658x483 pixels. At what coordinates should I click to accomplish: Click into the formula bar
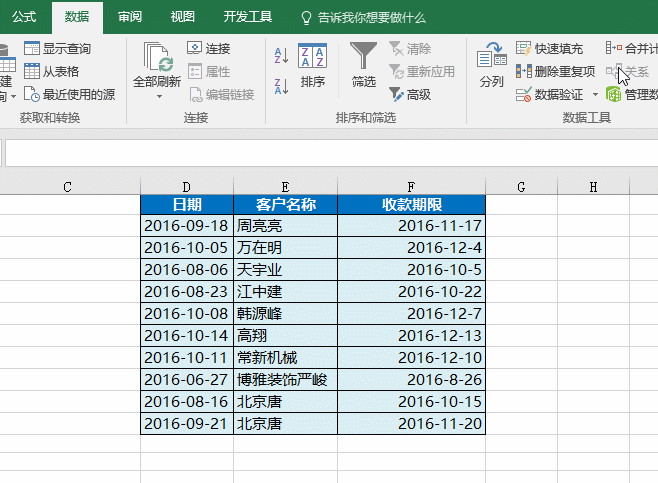coord(332,153)
